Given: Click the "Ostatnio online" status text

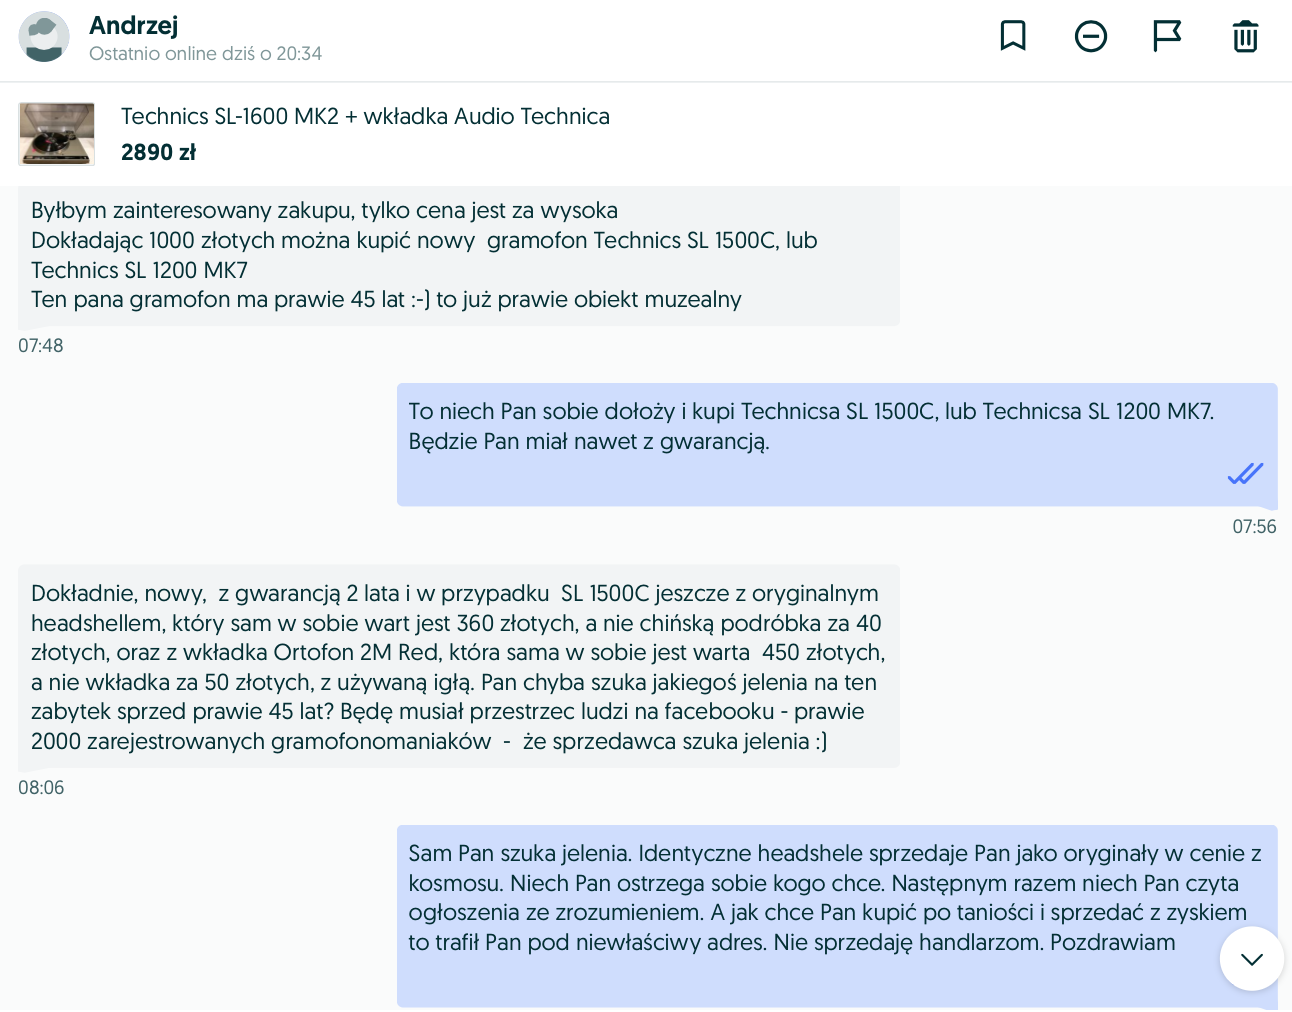Looking at the screenshot, I should tap(205, 54).
